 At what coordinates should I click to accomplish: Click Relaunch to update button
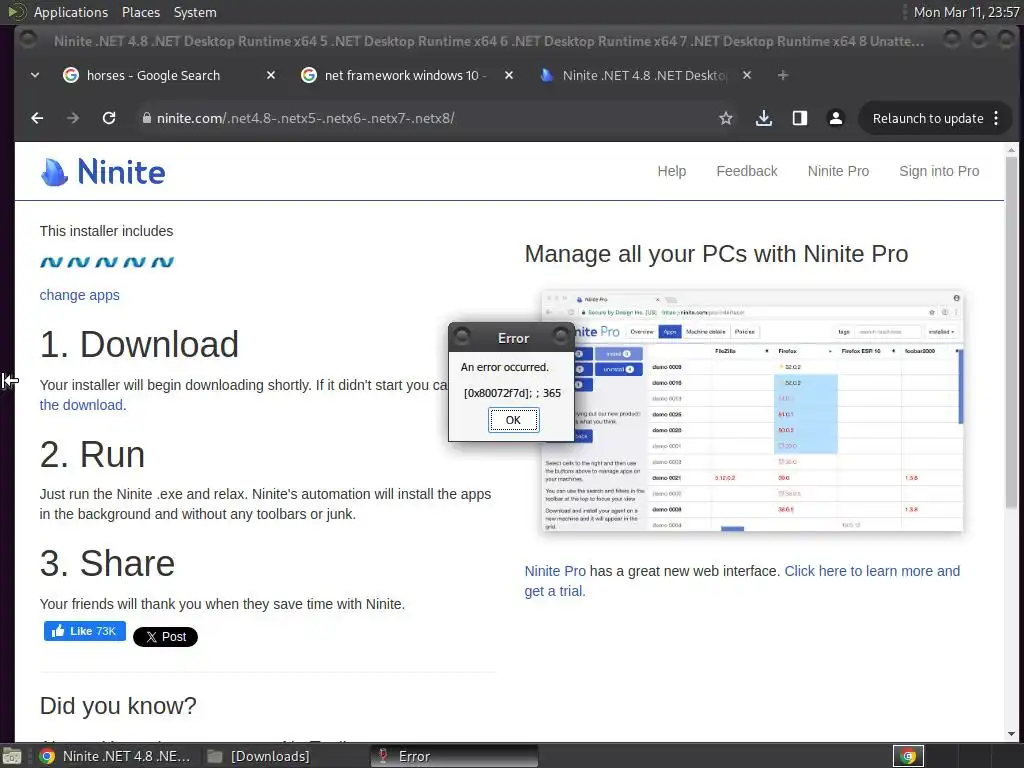pyautogui.click(x=927, y=118)
